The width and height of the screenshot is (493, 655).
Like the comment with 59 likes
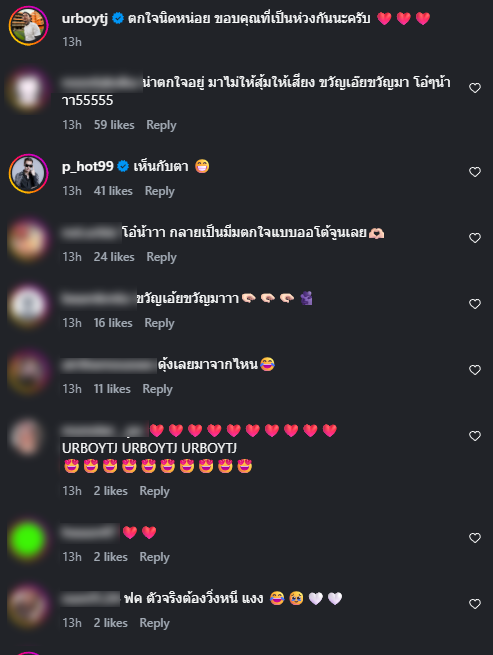click(475, 88)
